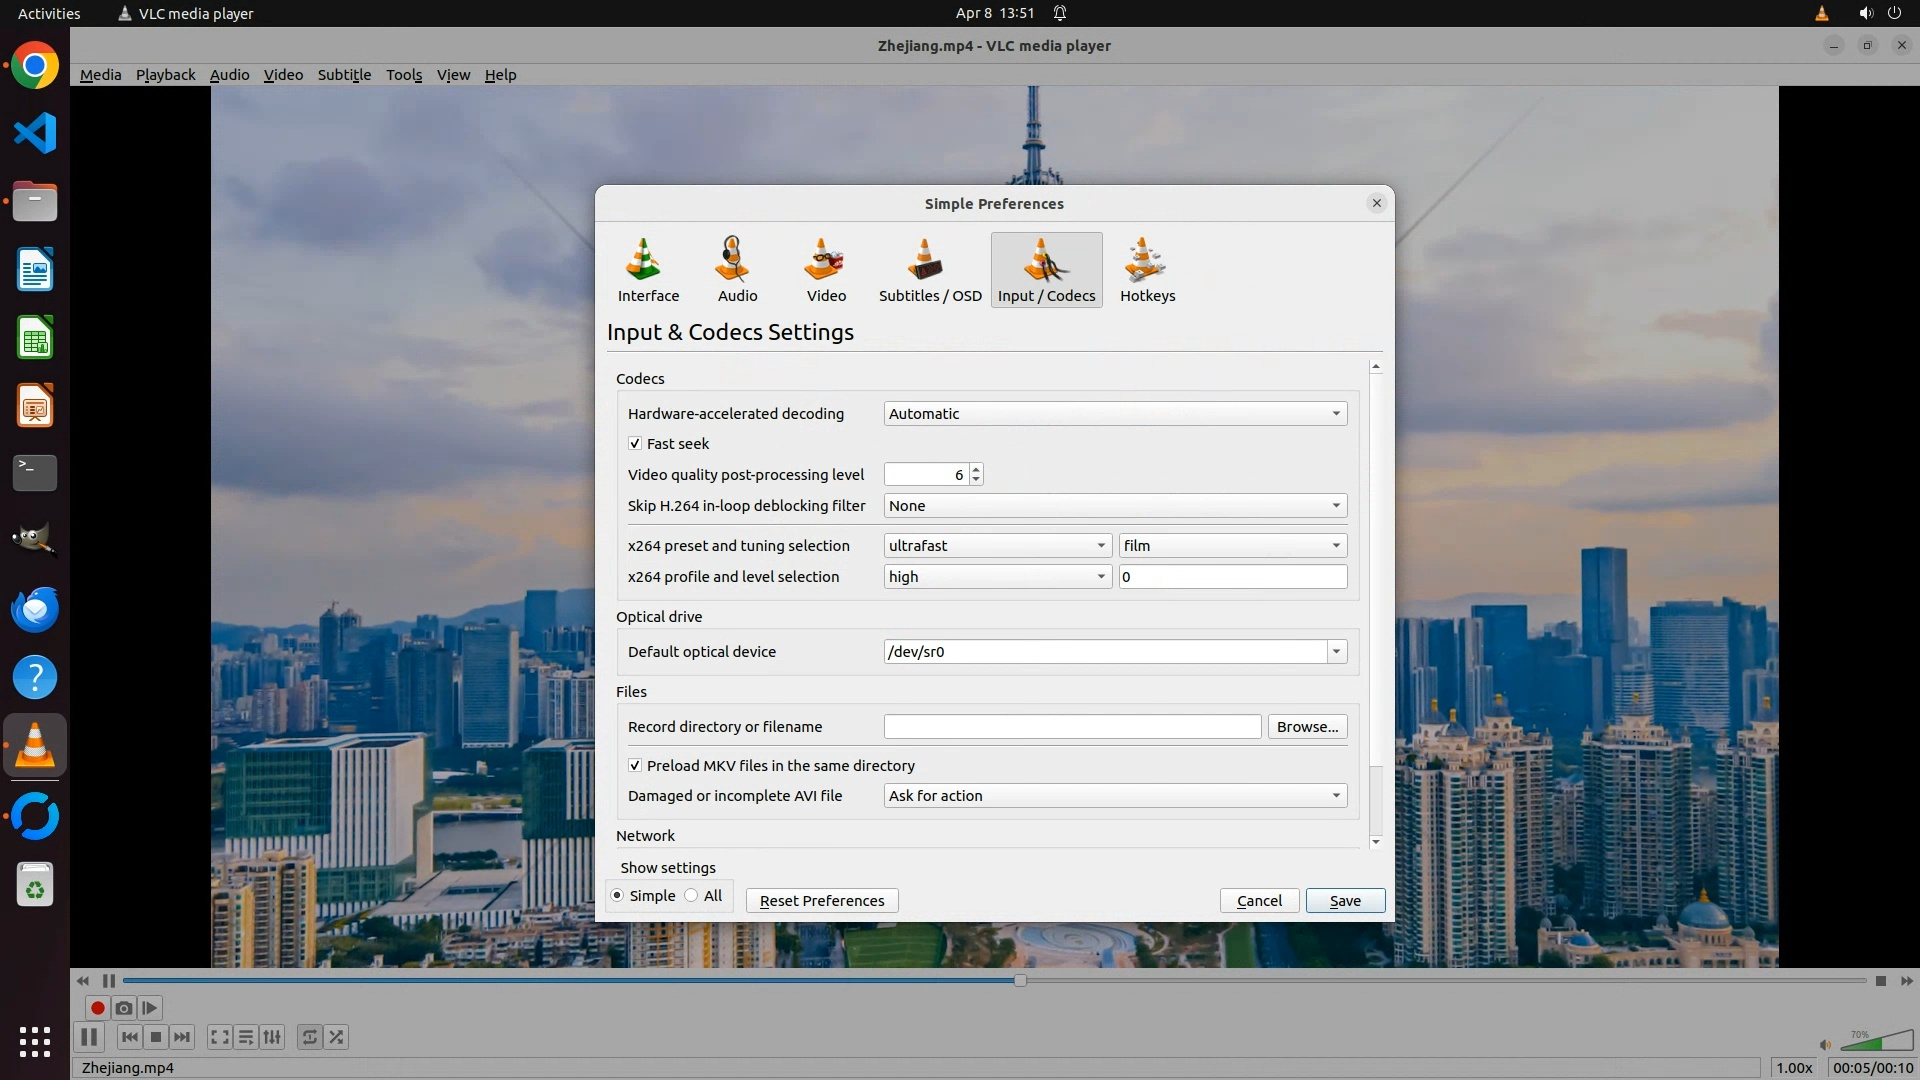Viewport: 1920px width, 1080px height.
Task: Take a snapshot with camera icon
Action: pyautogui.click(x=124, y=1008)
